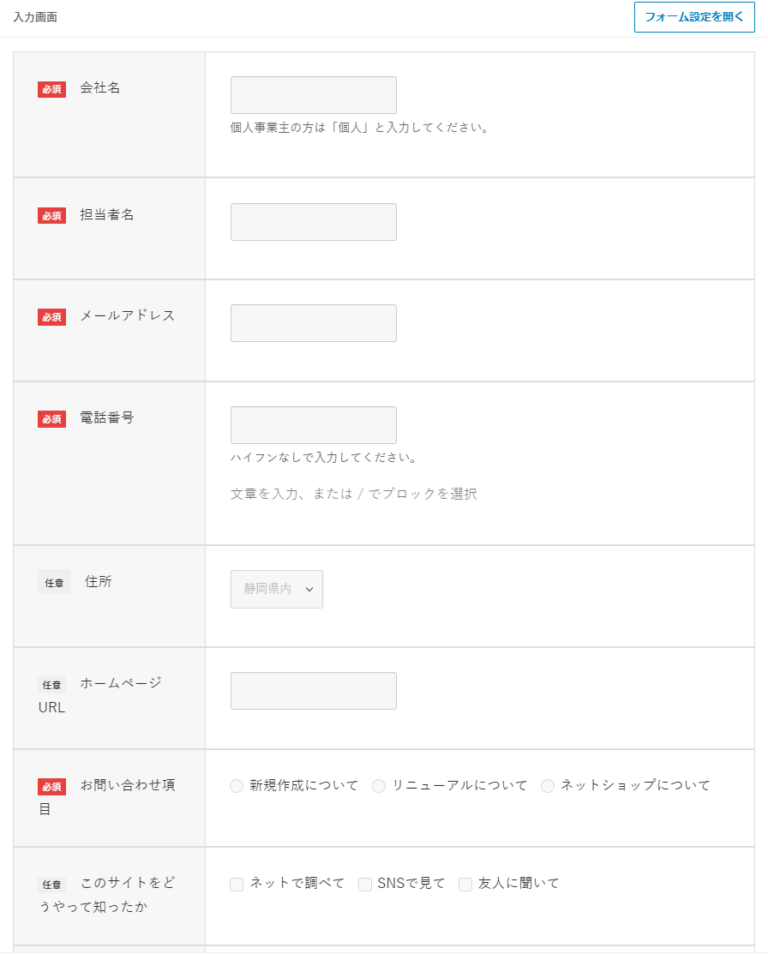Image resolution: width=768 pixels, height=954 pixels.
Task: Check the SNSで見て checkbox
Action: click(x=364, y=884)
